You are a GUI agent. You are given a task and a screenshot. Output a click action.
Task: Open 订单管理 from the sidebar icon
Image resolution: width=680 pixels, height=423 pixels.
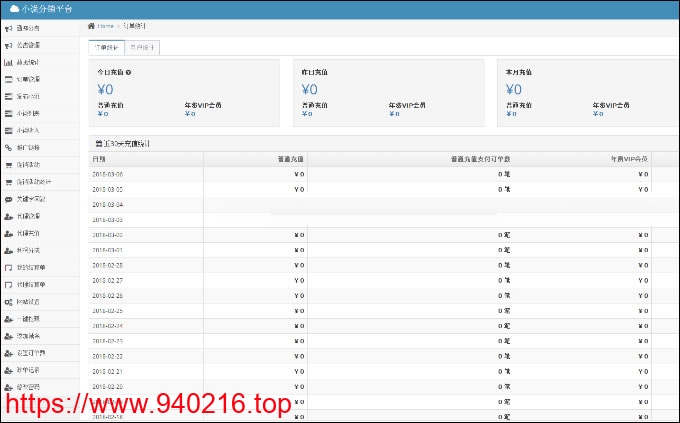click(x=8, y=79)
